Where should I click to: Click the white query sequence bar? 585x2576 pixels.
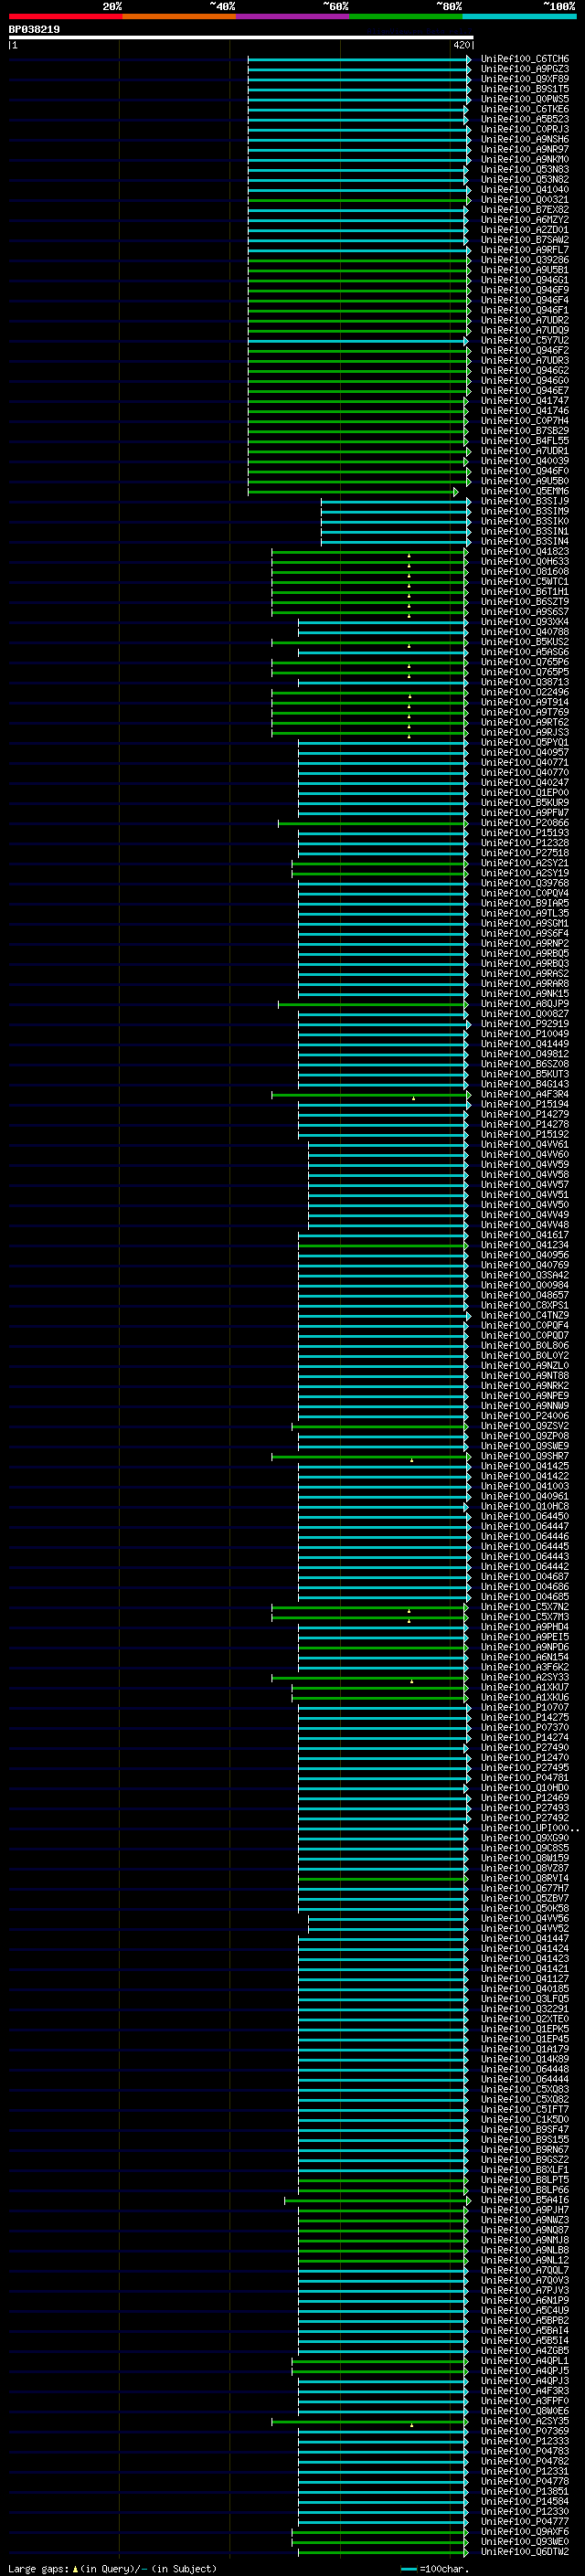click(x=241, y=37)
